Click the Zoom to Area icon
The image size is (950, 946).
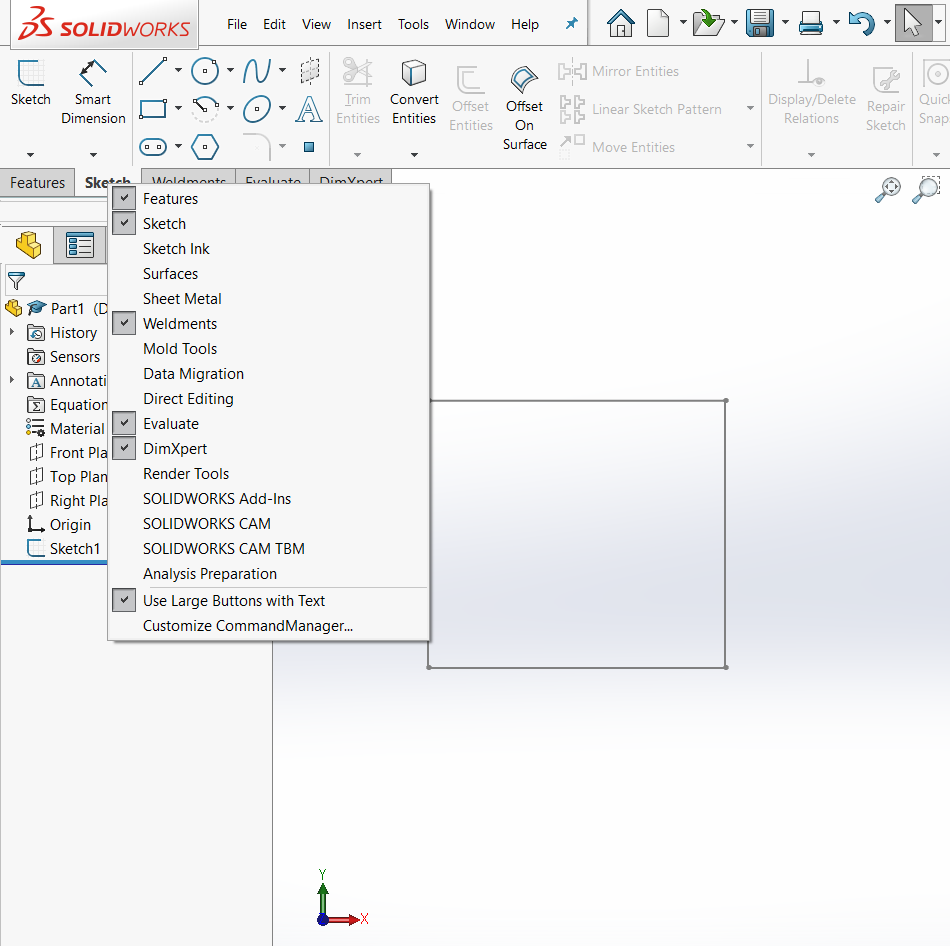pos(926,190)
